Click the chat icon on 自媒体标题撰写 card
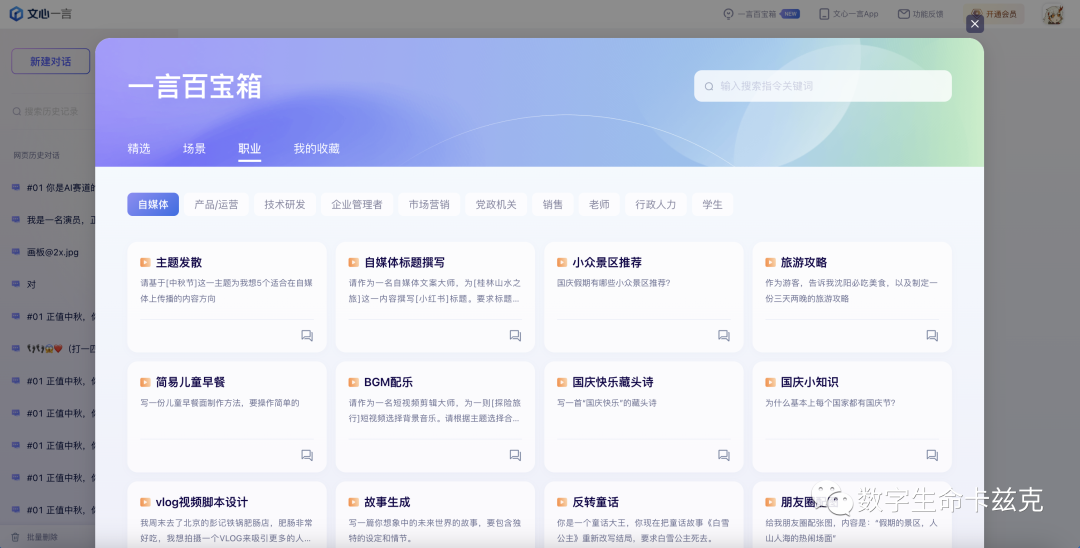Image resolution: width=1080 pixels, height=548 pixels. click(x=515, y=335)
